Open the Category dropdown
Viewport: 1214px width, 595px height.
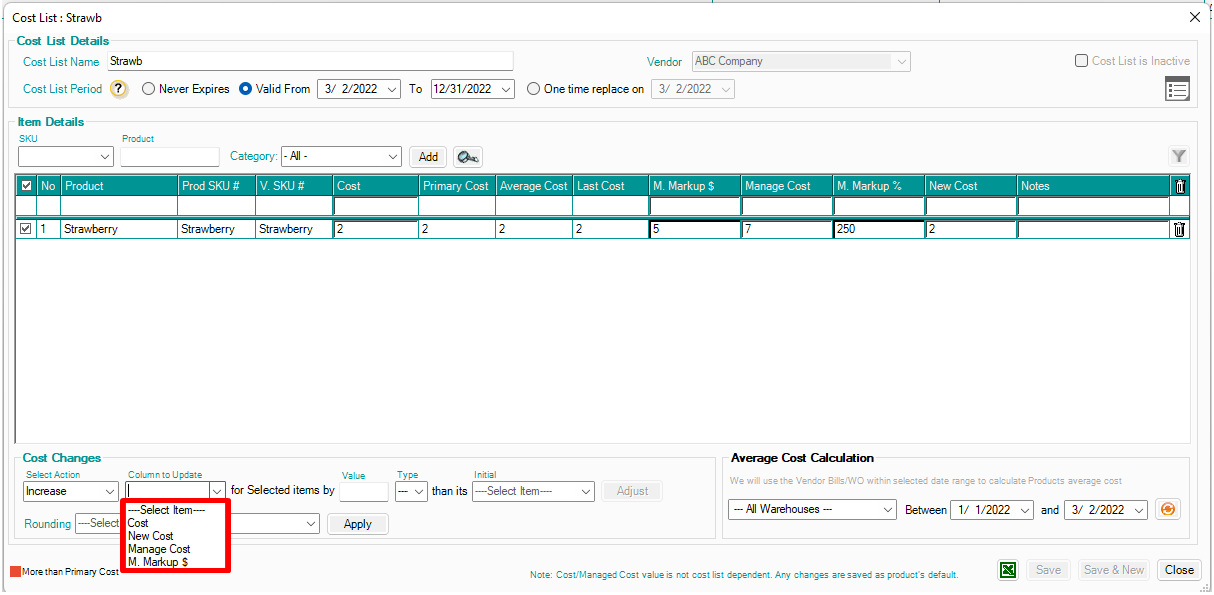[341, 157]
